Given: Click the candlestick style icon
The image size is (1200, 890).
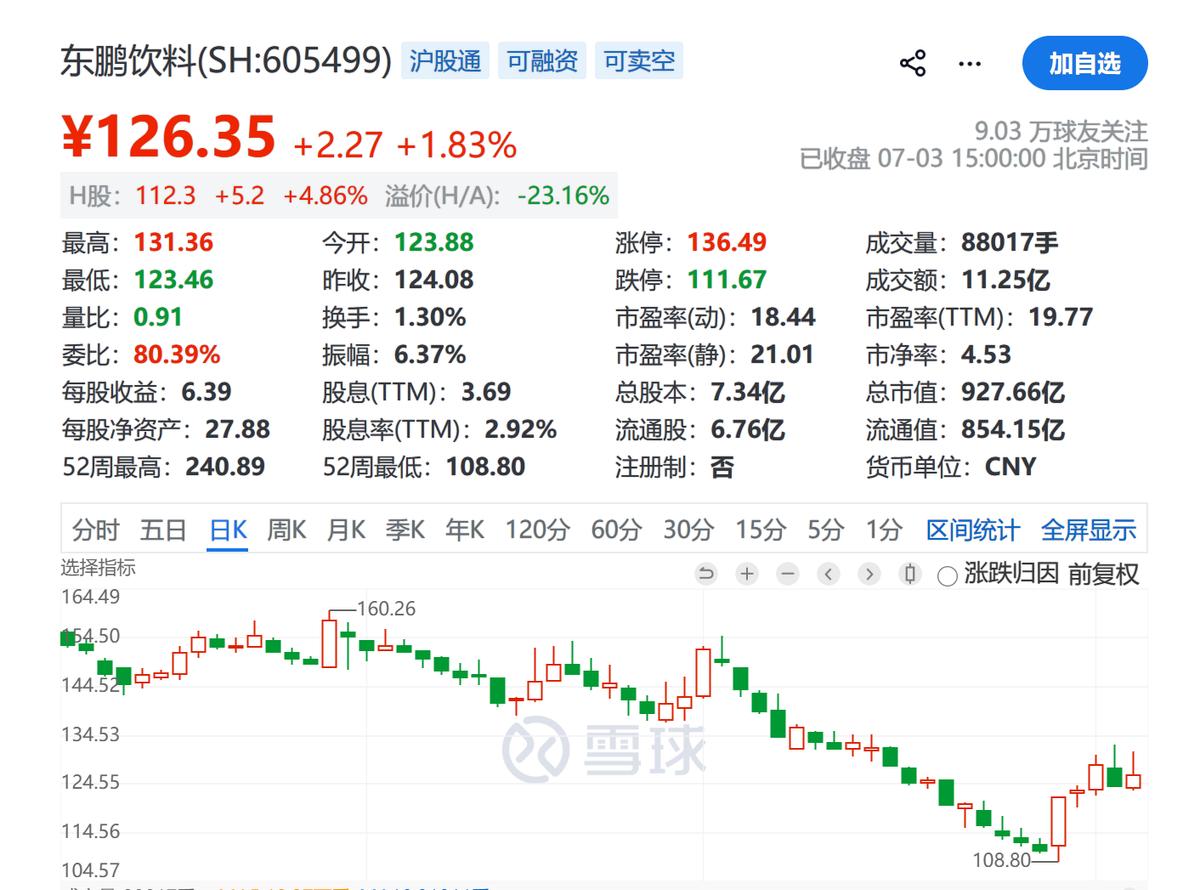Looking at the screenshot, I should click(x=910, y=574).
